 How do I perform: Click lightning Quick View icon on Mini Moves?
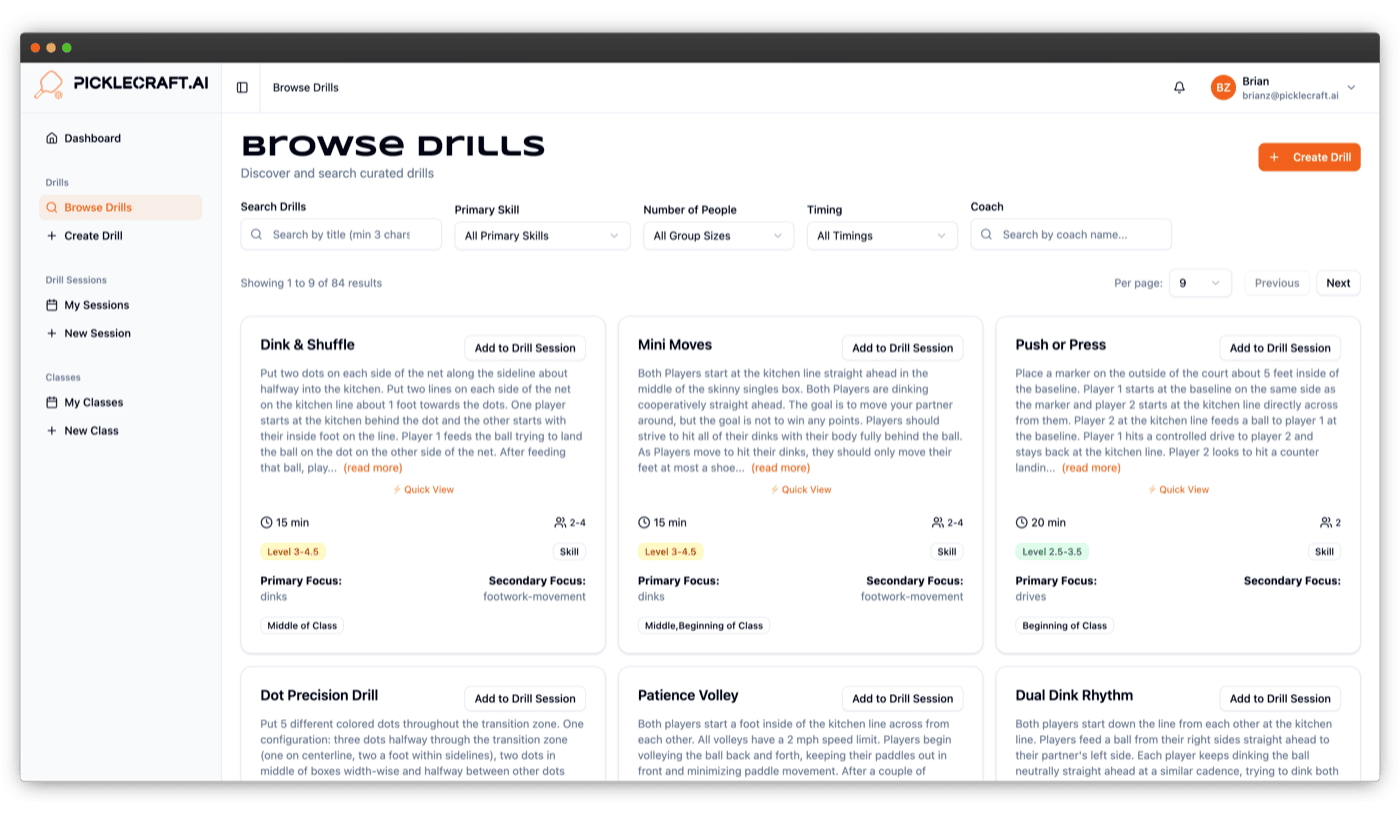(775, 490)
